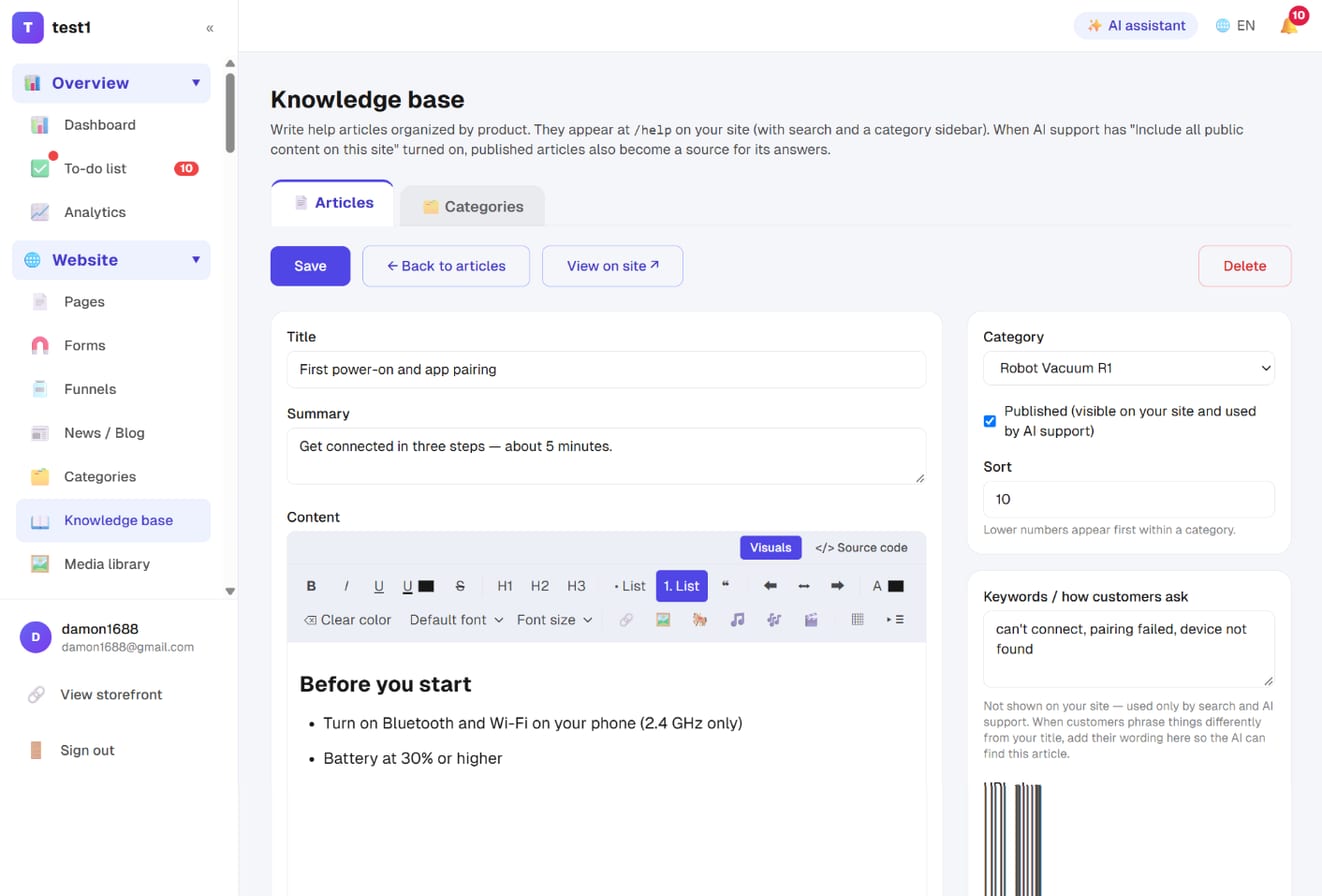Switch to the Categories tab
Image resolution: width=1322 pixels, height=896 pixels.
click(x=472, y=206)
